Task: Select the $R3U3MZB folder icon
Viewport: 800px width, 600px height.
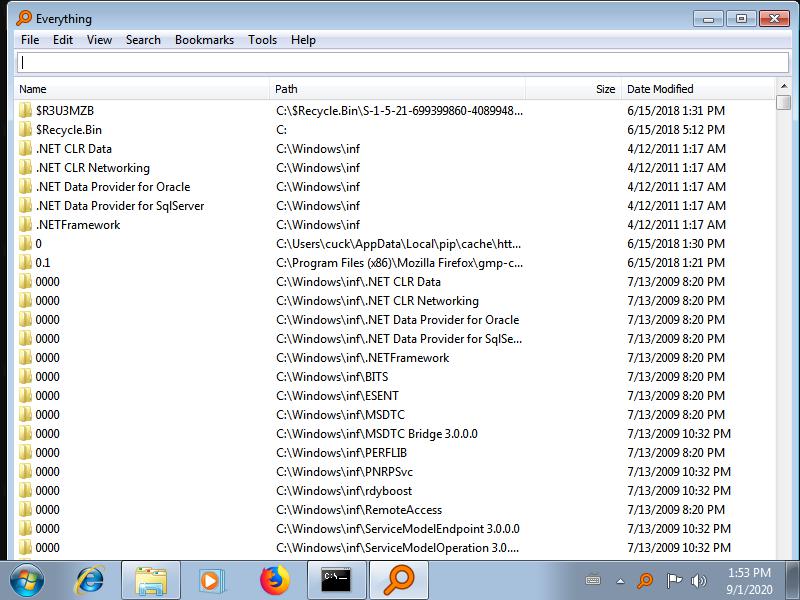Action: point(25,111)
